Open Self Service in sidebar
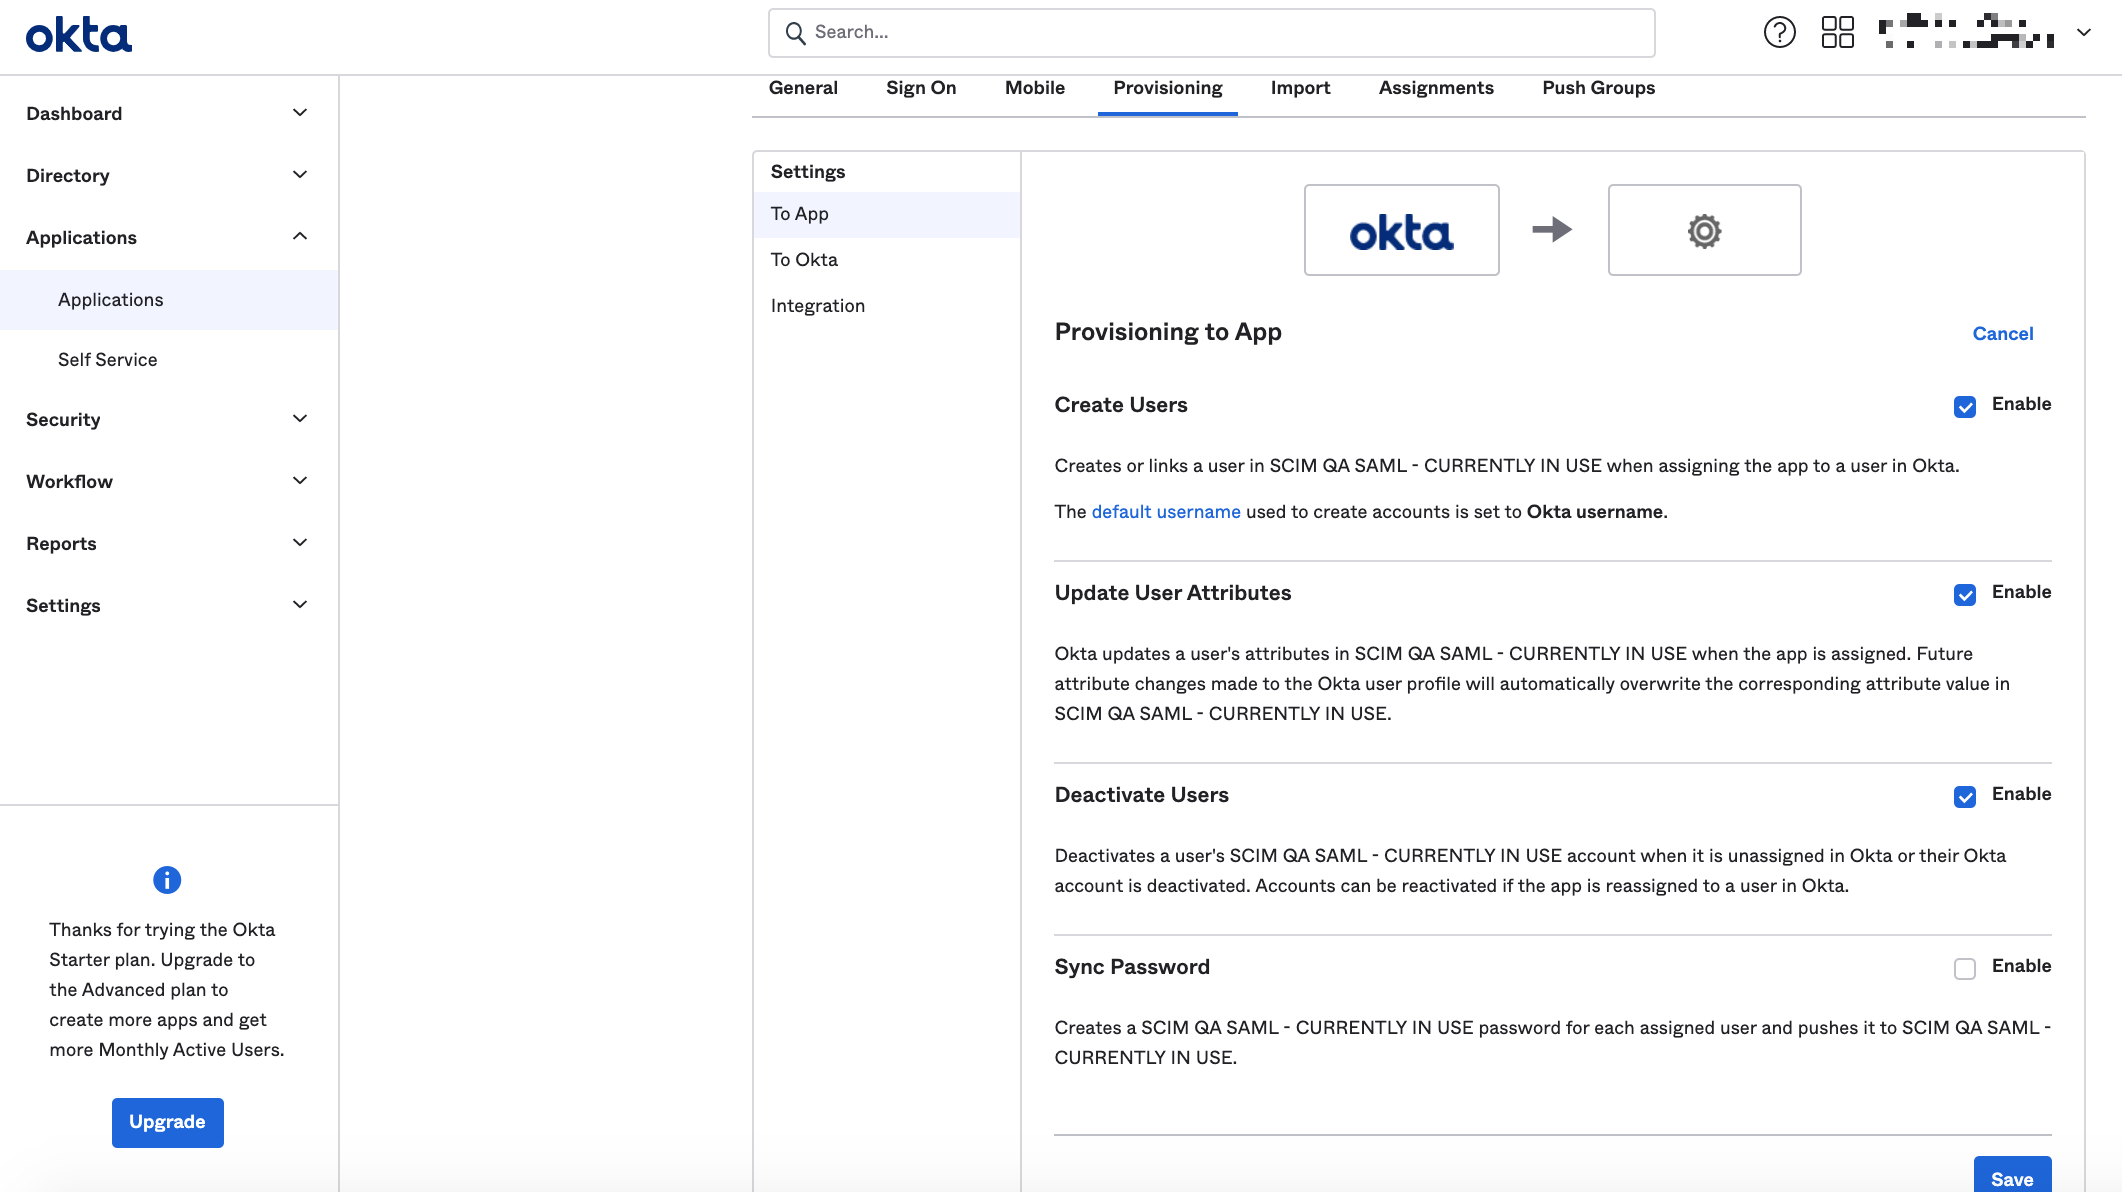Screen dimensions: 2122x1192 tap(168, 360)
